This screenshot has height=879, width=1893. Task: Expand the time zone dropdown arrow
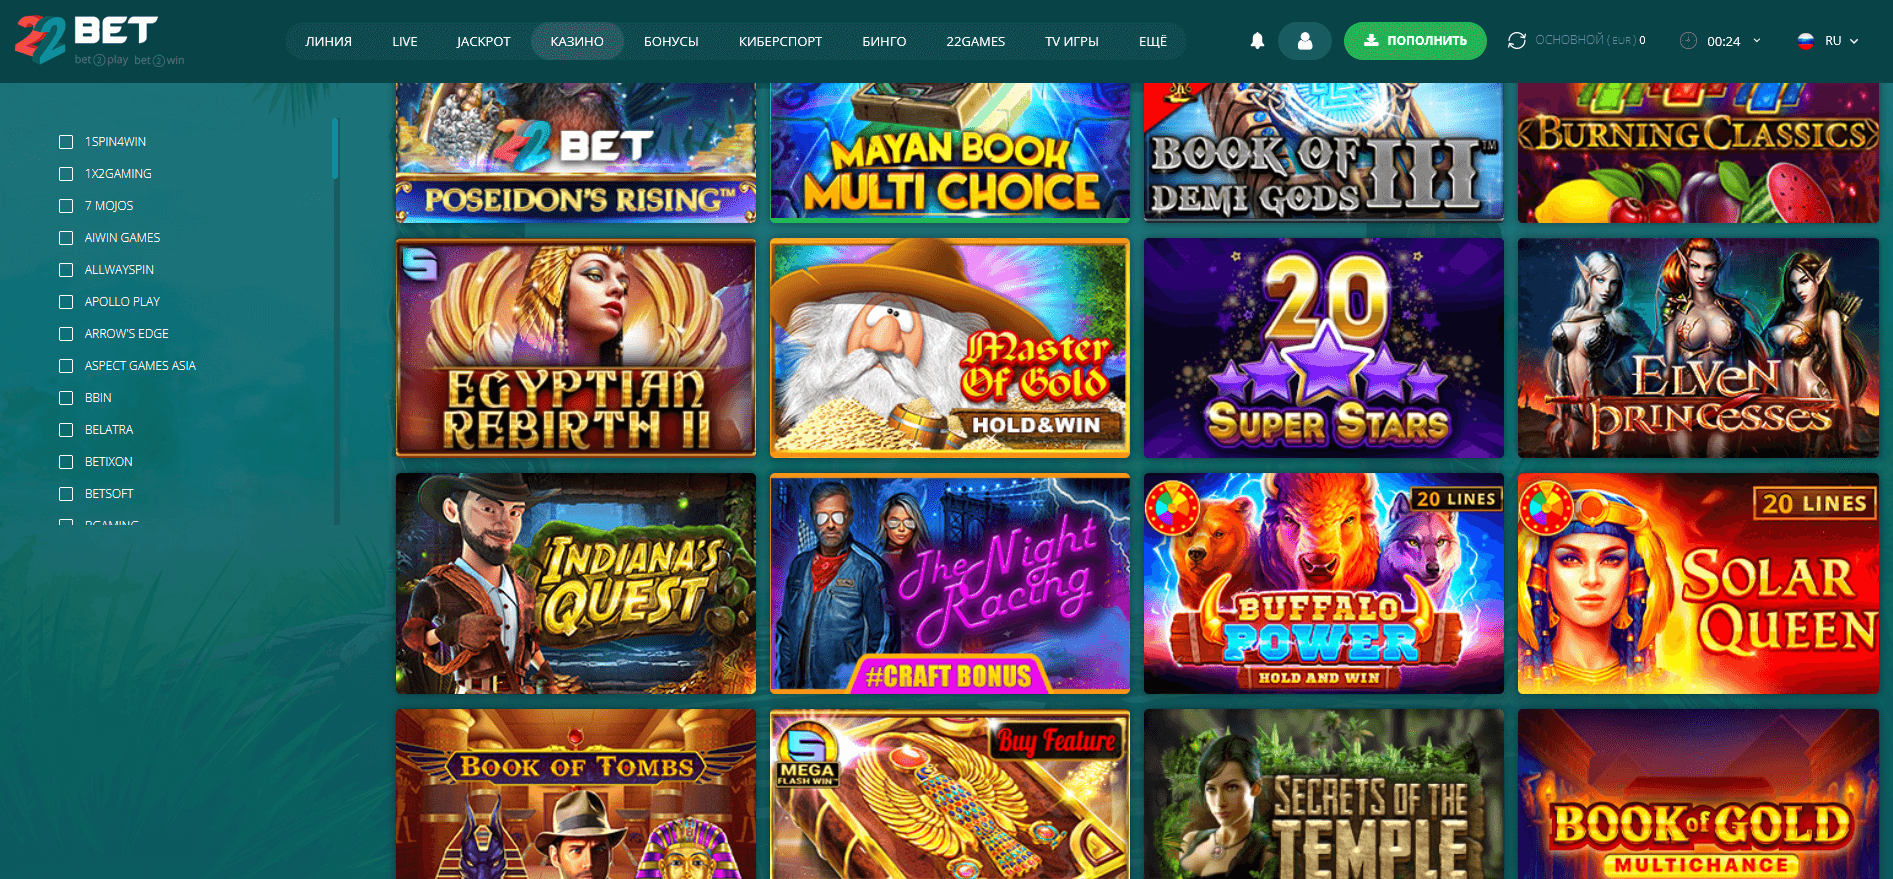(1757, 41)
